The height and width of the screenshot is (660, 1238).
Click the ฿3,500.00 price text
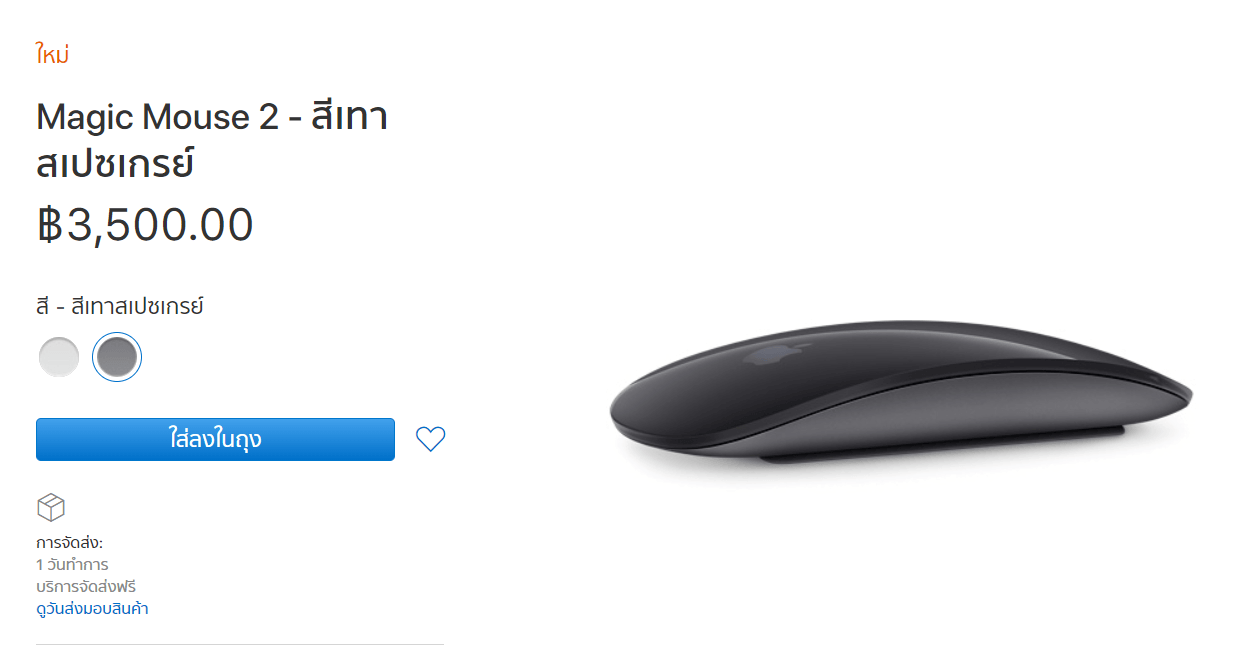tap(144, 224)
